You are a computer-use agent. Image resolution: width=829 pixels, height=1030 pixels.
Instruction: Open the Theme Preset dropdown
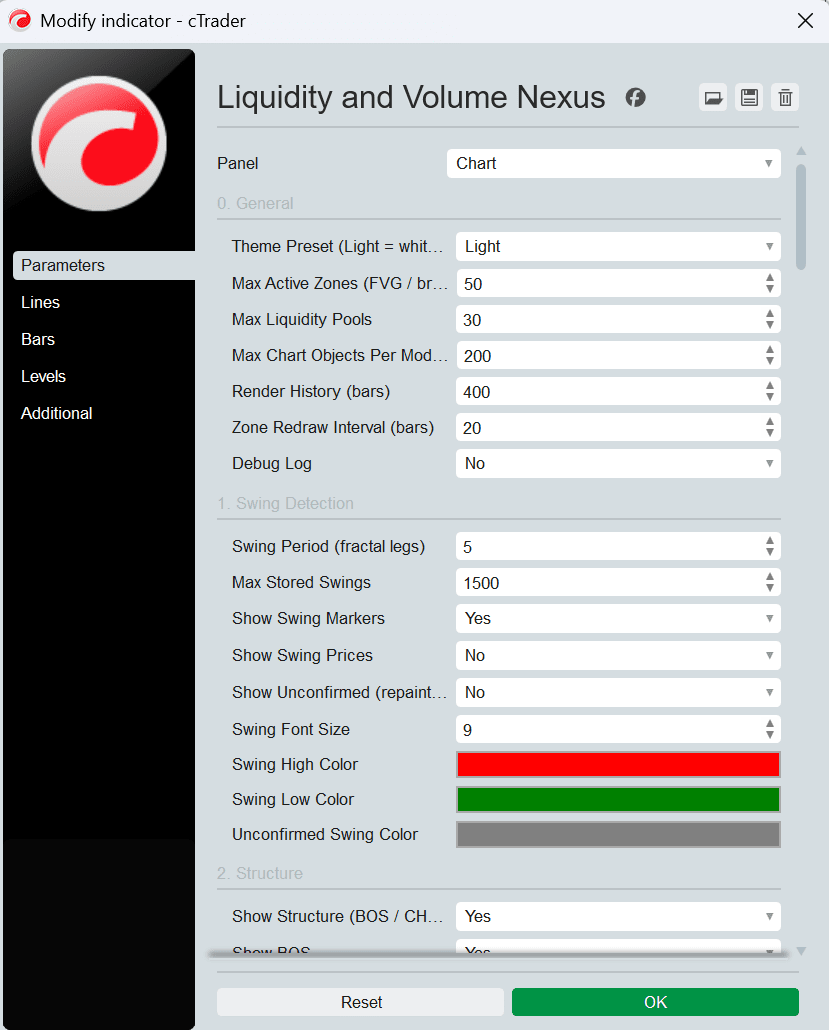click(x=618, y=246)
